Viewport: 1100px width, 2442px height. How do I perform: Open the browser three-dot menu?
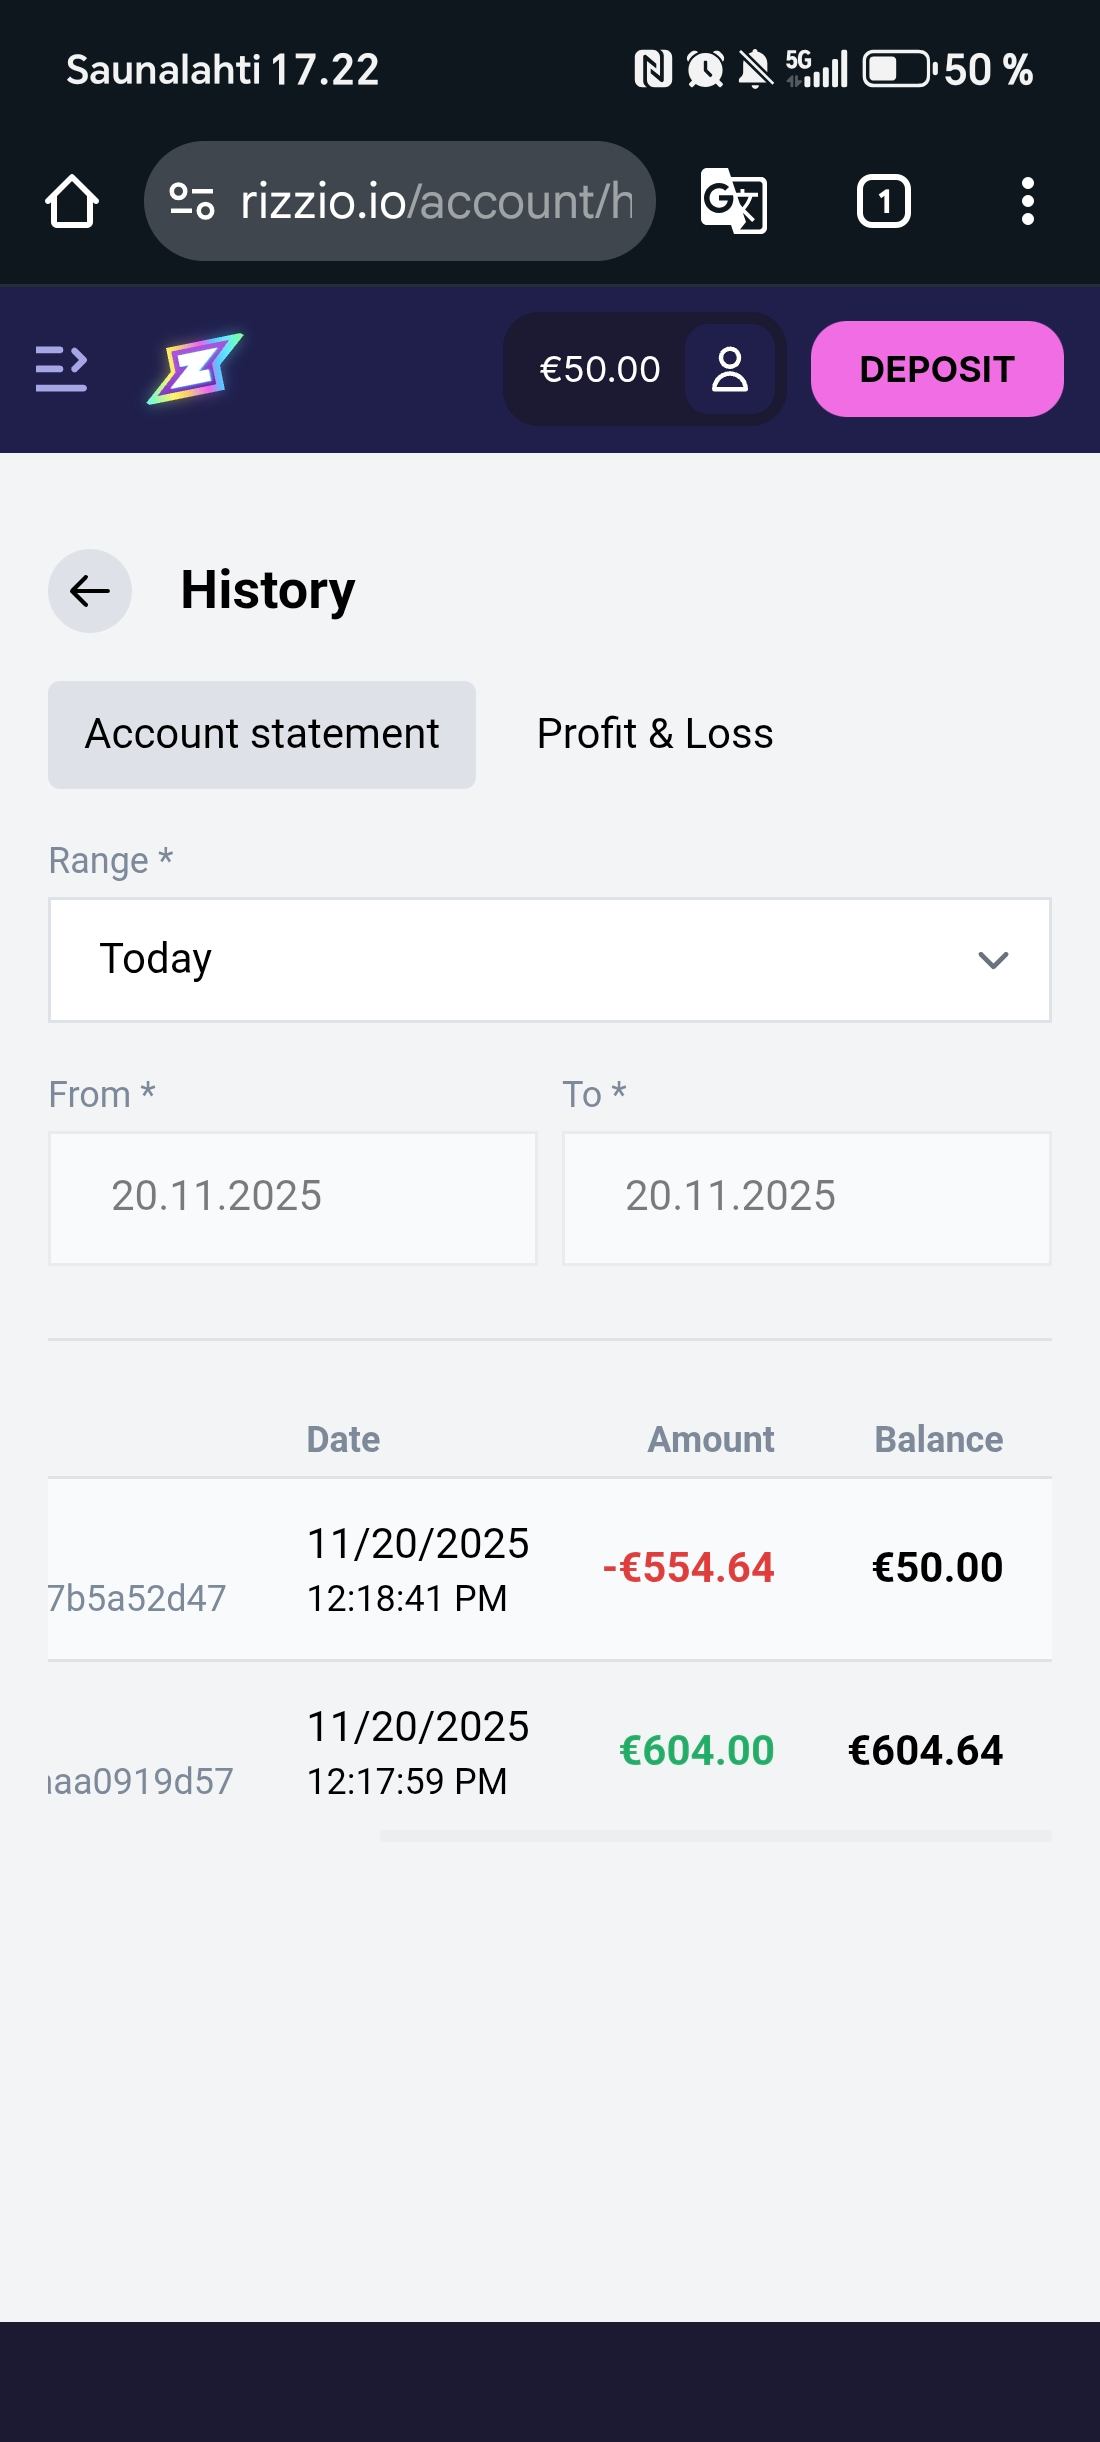pyautogui.click(x=1027, y=202)
